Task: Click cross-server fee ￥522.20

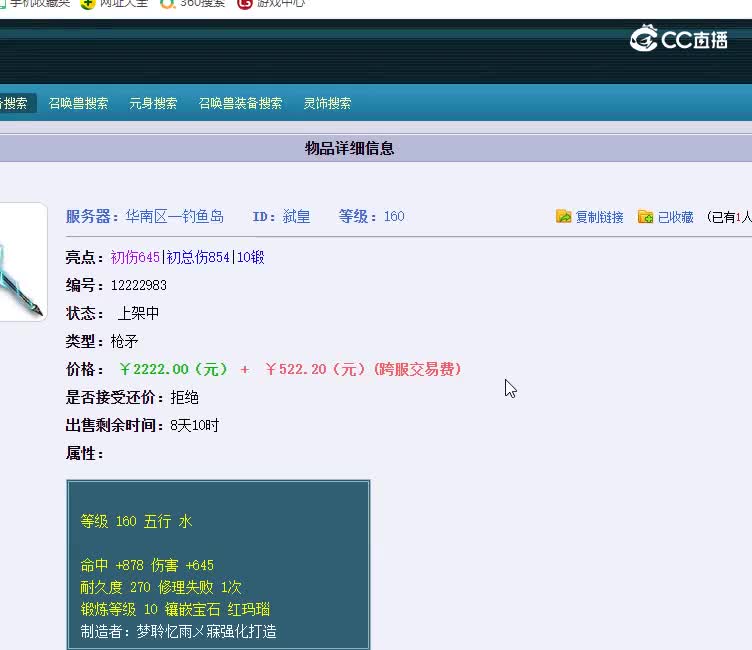Action: [x=295, y=369]
